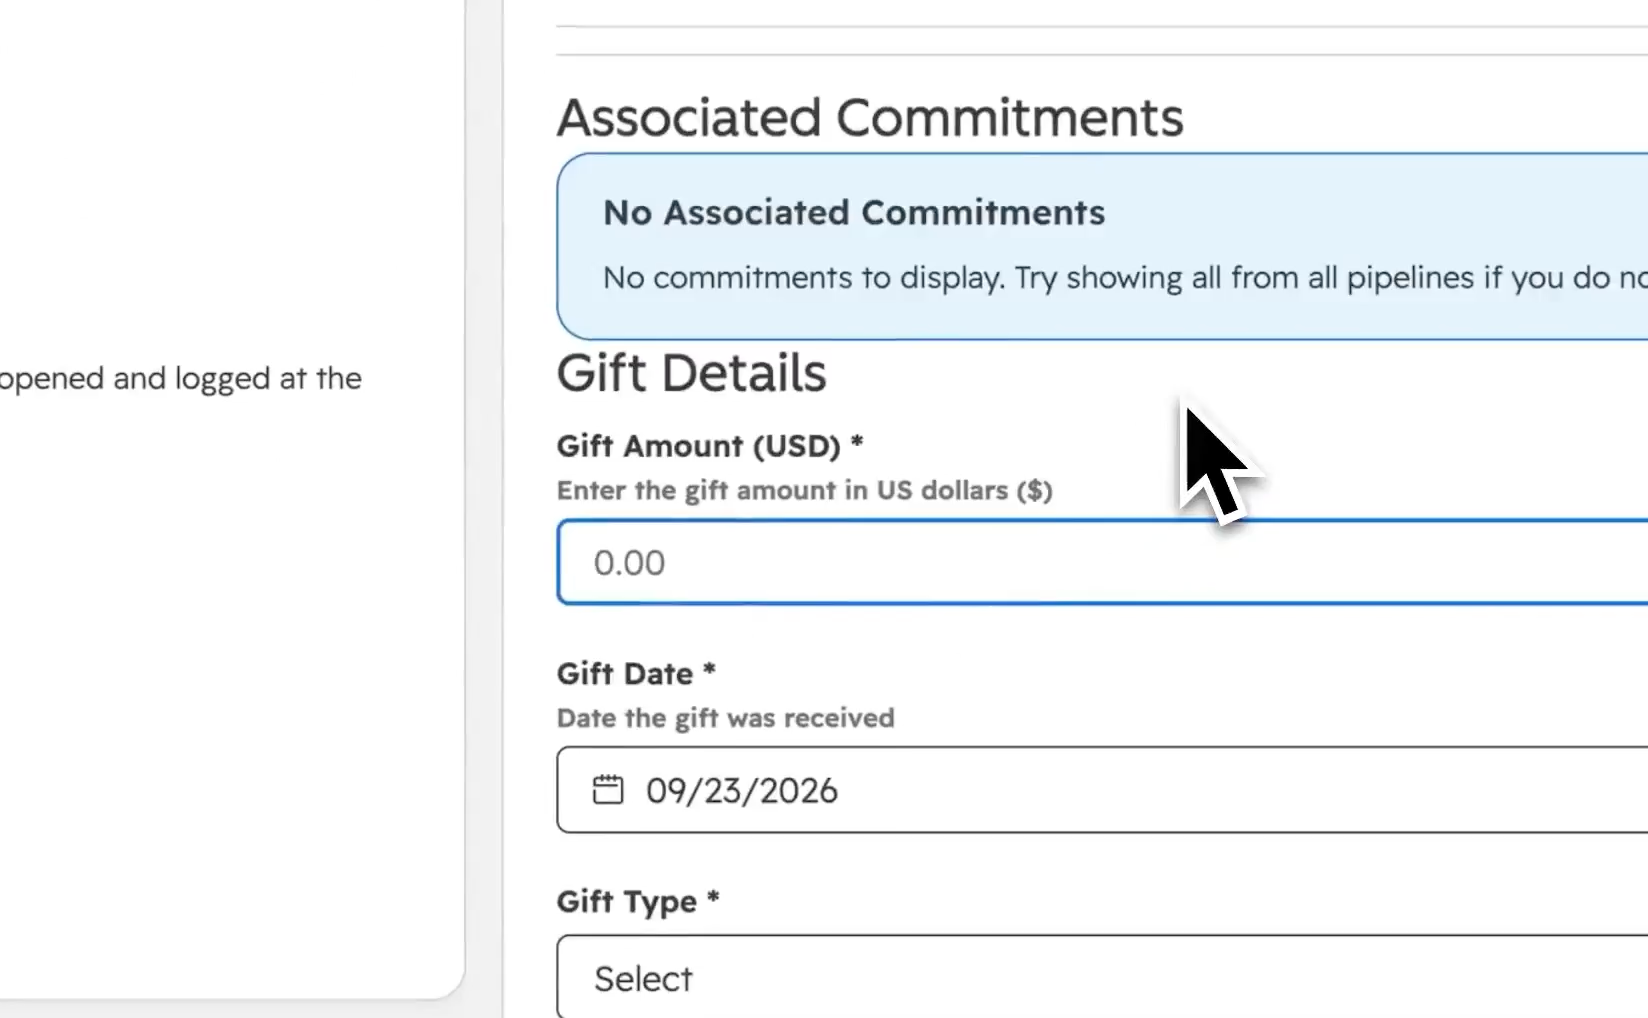Click the "Gift Details" section heading

click(692, 373)
